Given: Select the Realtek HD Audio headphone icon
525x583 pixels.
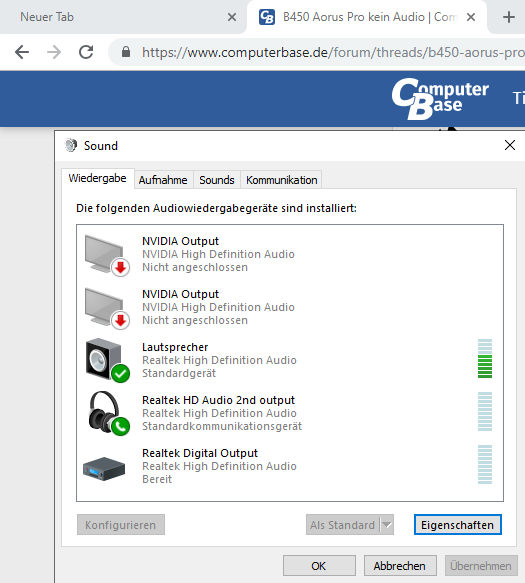Looking at the screenshot, I should [x=109, y=413].
